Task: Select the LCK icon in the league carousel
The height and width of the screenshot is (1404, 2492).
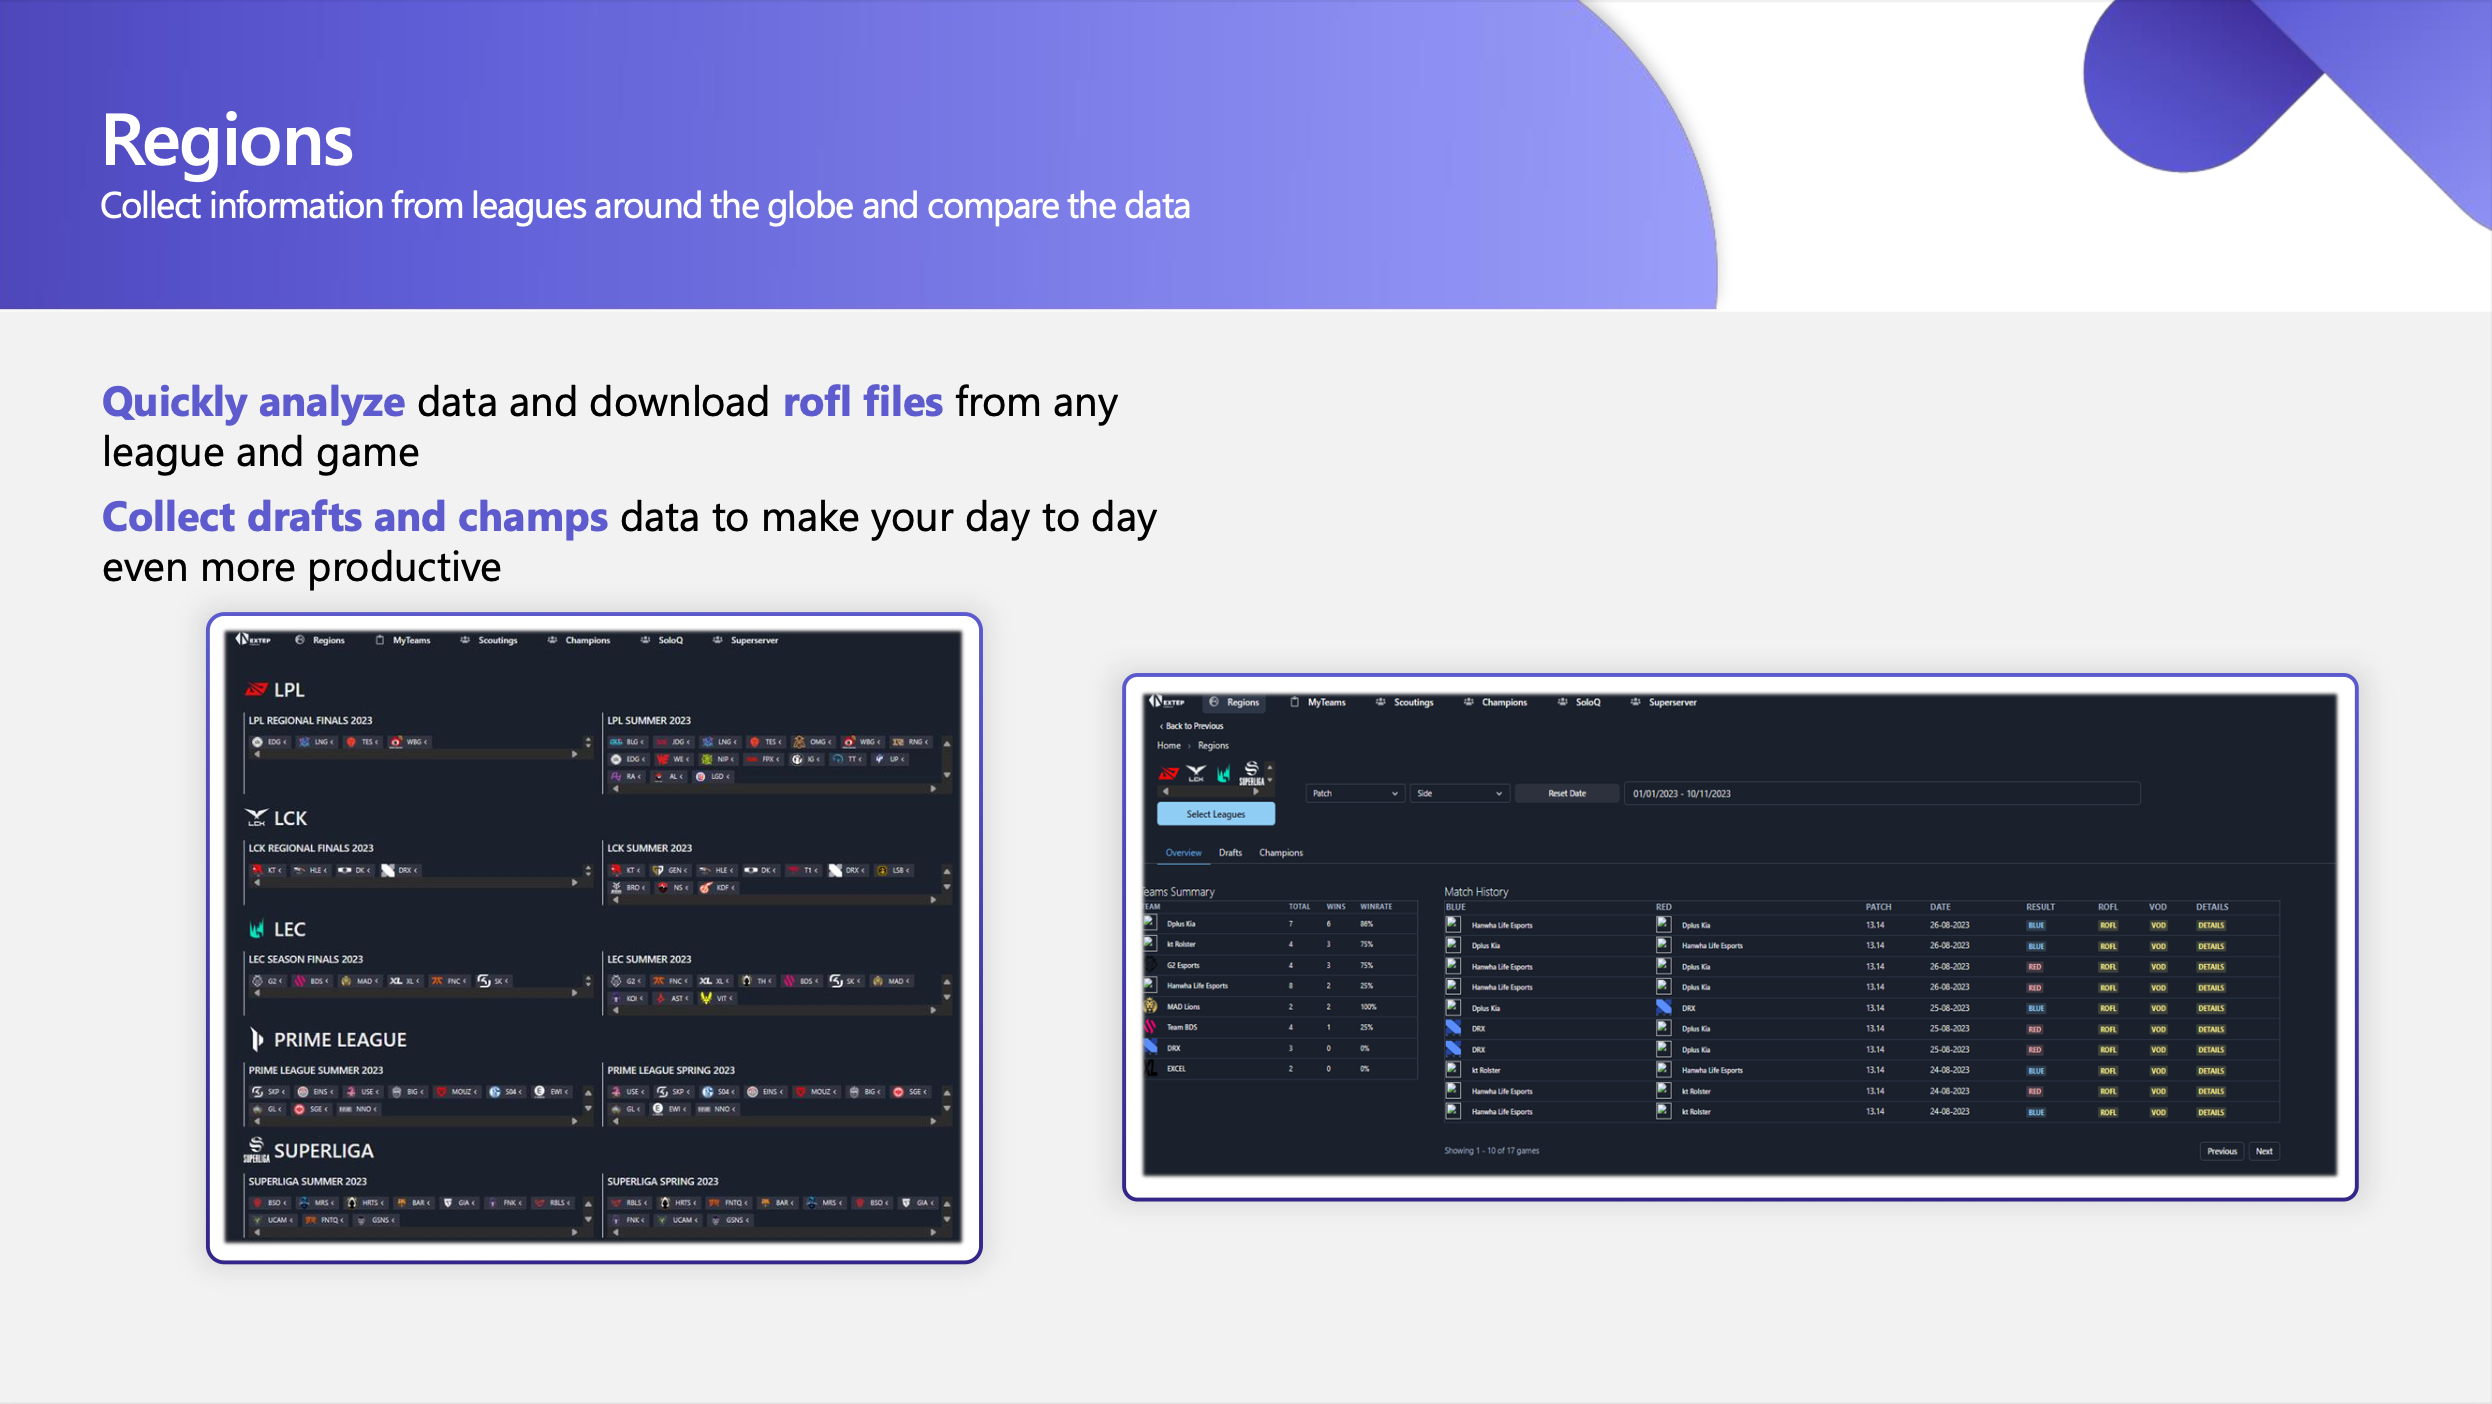Action: click(1196, 772)
